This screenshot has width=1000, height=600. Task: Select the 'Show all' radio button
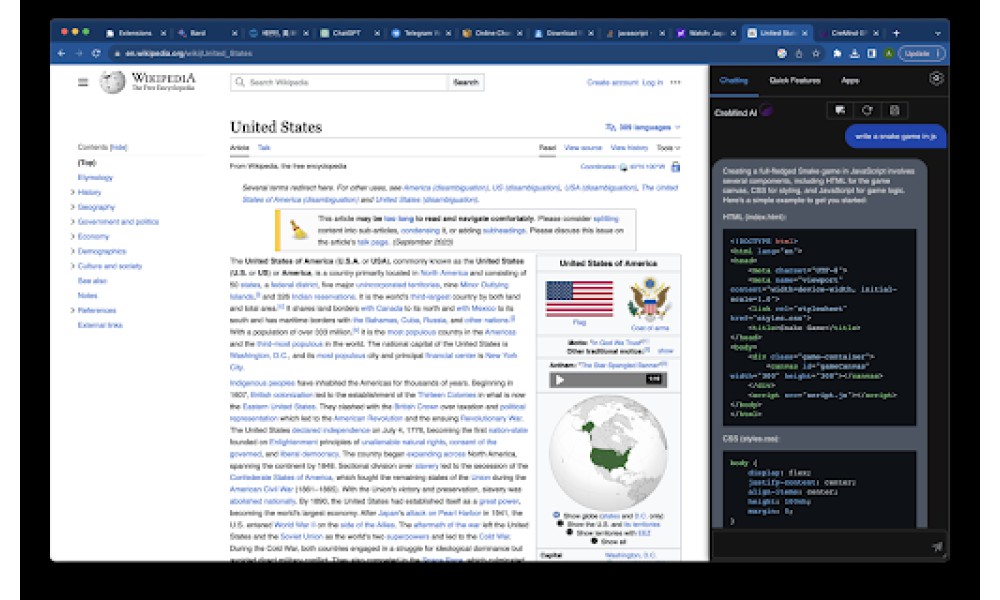[594, 541]
